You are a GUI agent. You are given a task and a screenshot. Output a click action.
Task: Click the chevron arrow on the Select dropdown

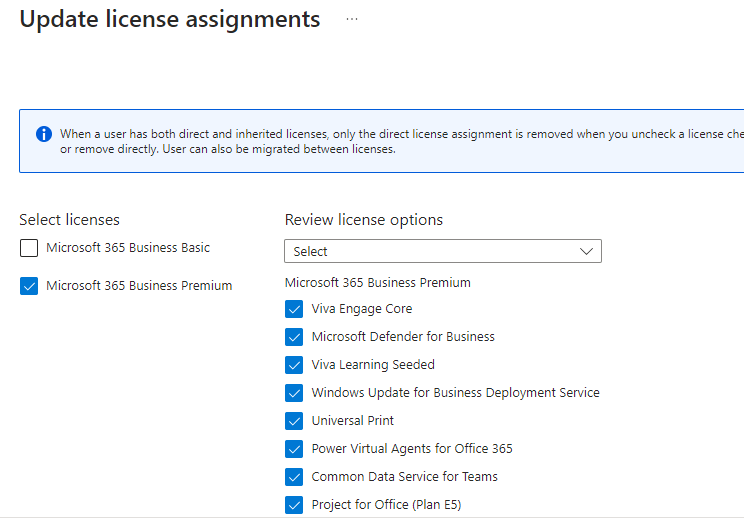pyautogui.click(x=587, y=251)
